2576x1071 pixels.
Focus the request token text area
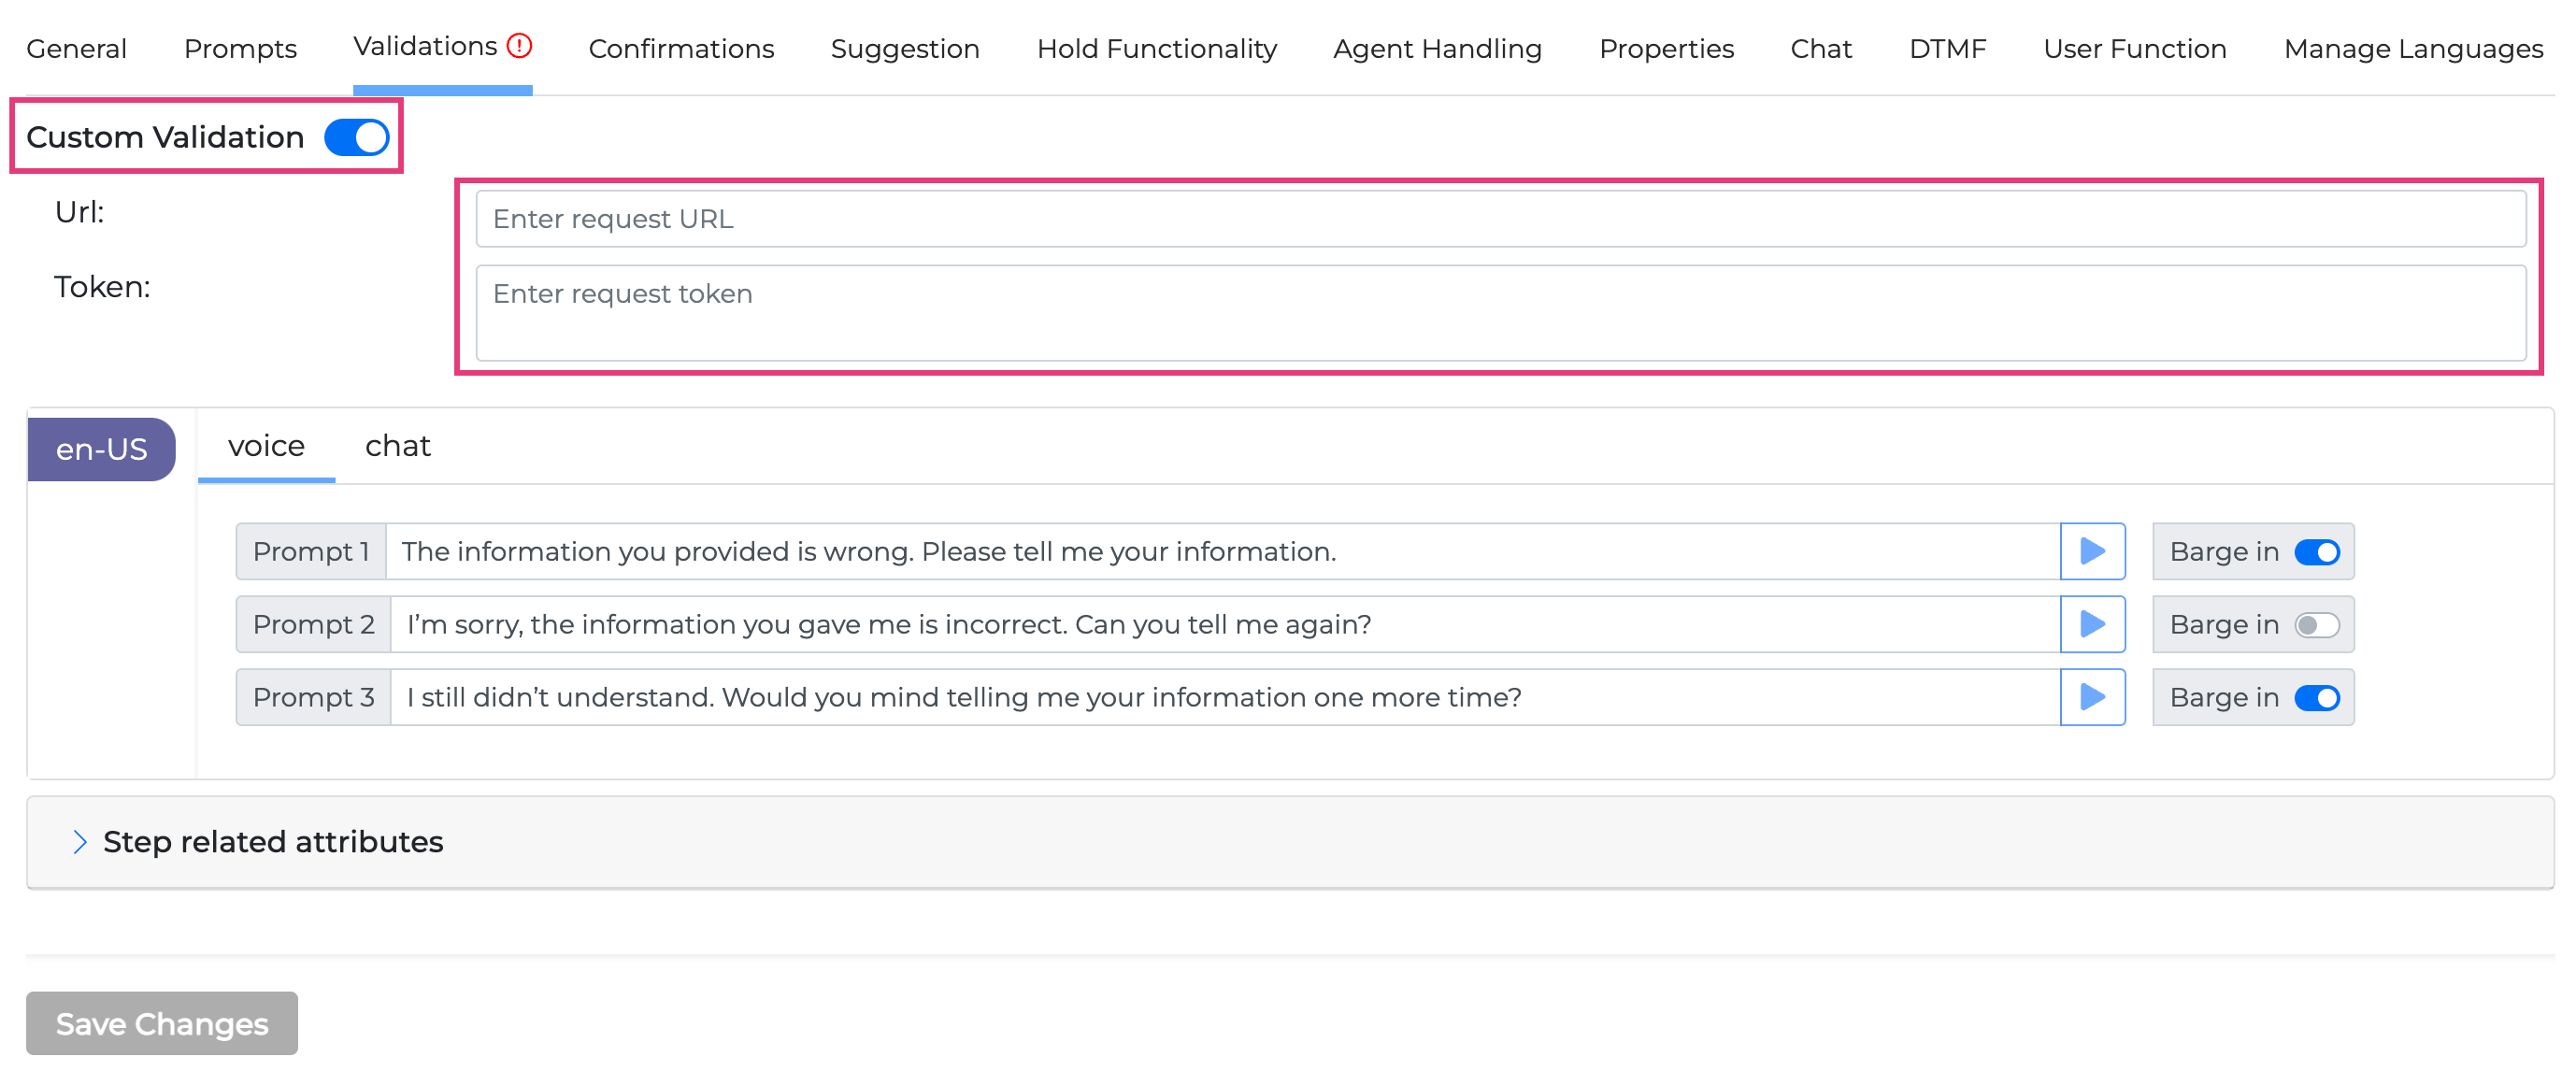(x=1500, y=312)
